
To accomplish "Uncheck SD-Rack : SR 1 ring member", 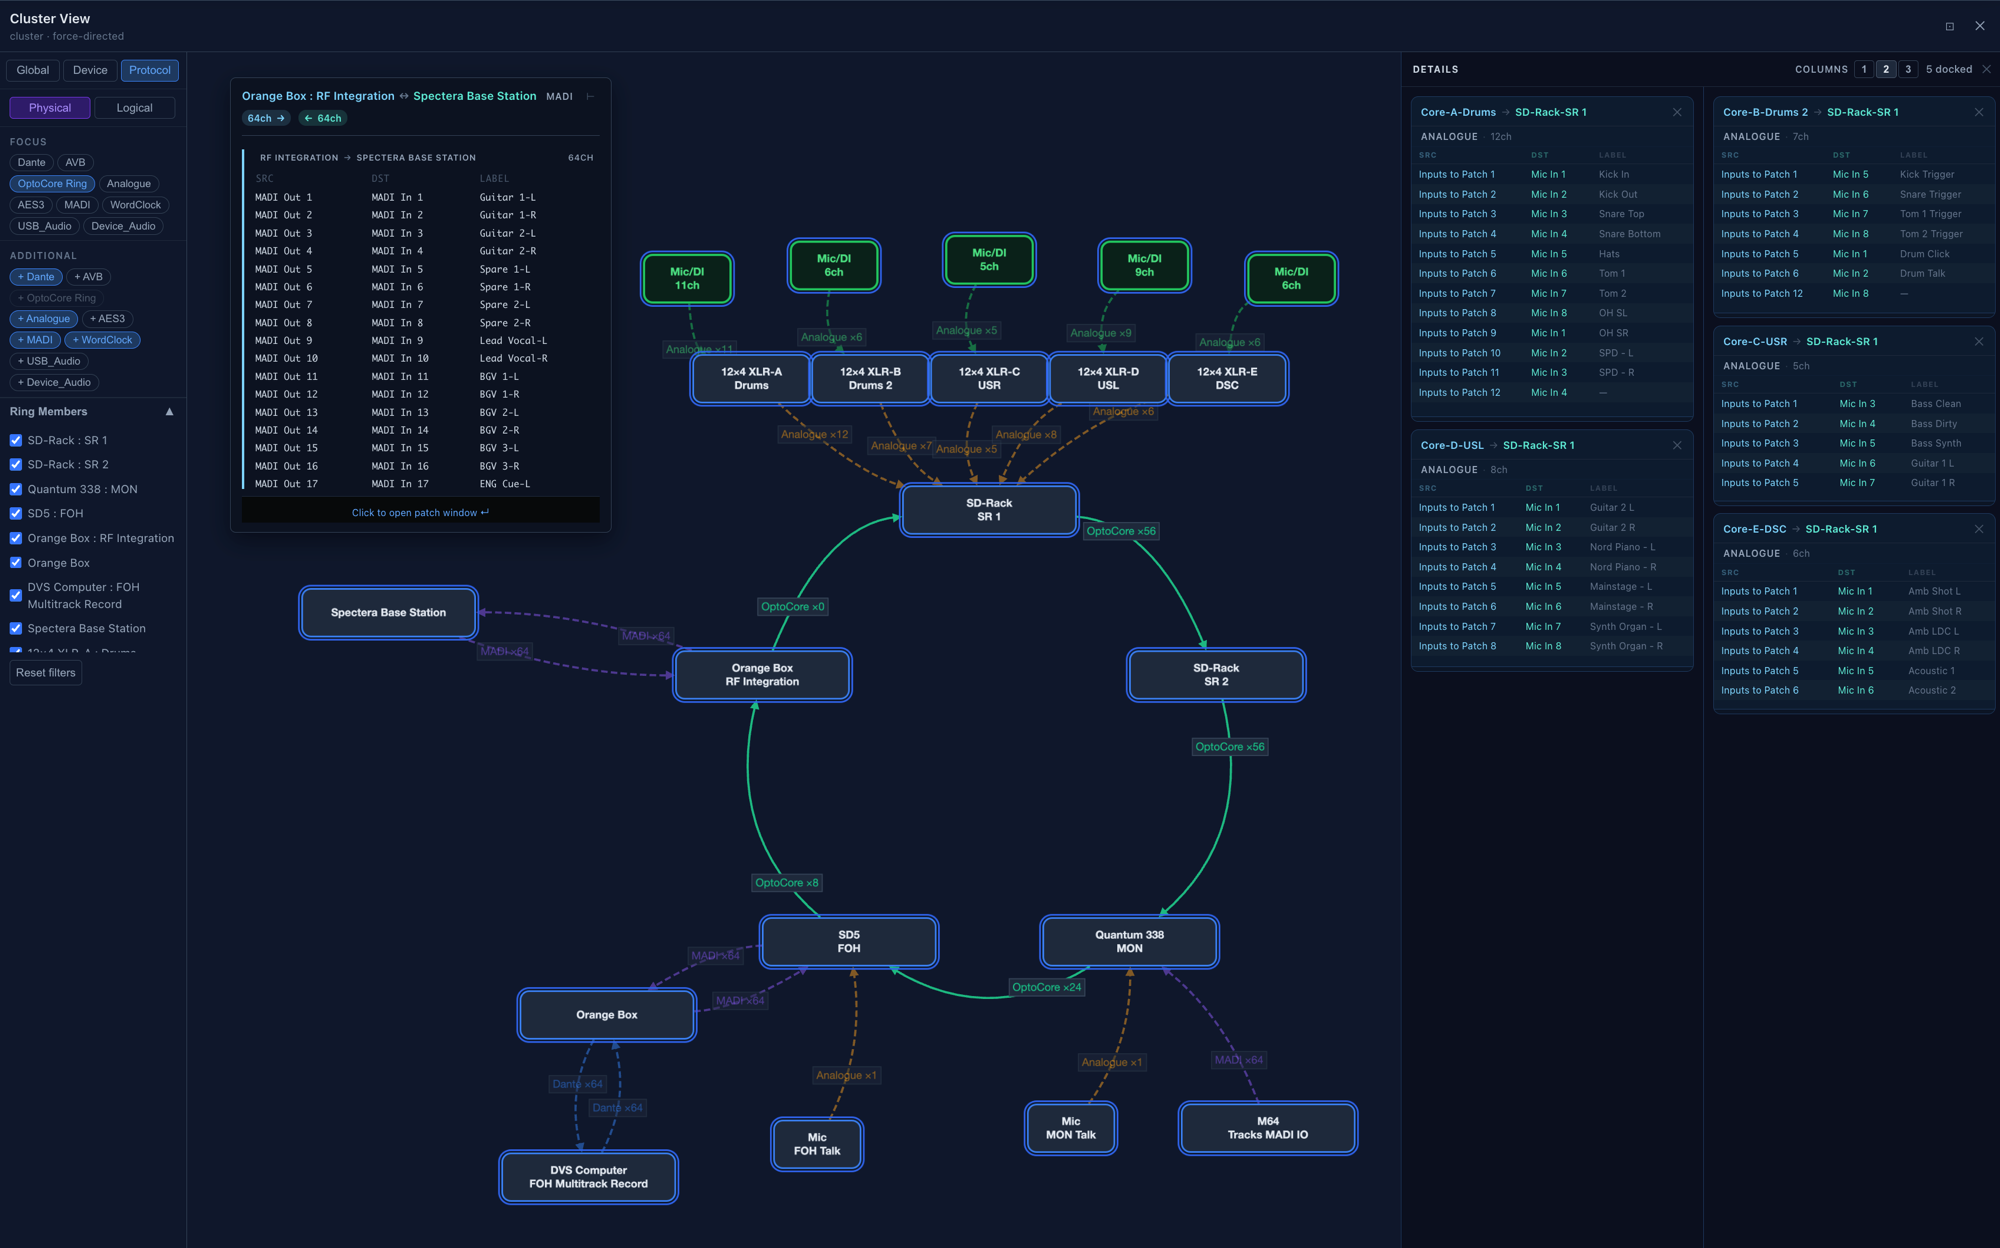I will [16, 440].
